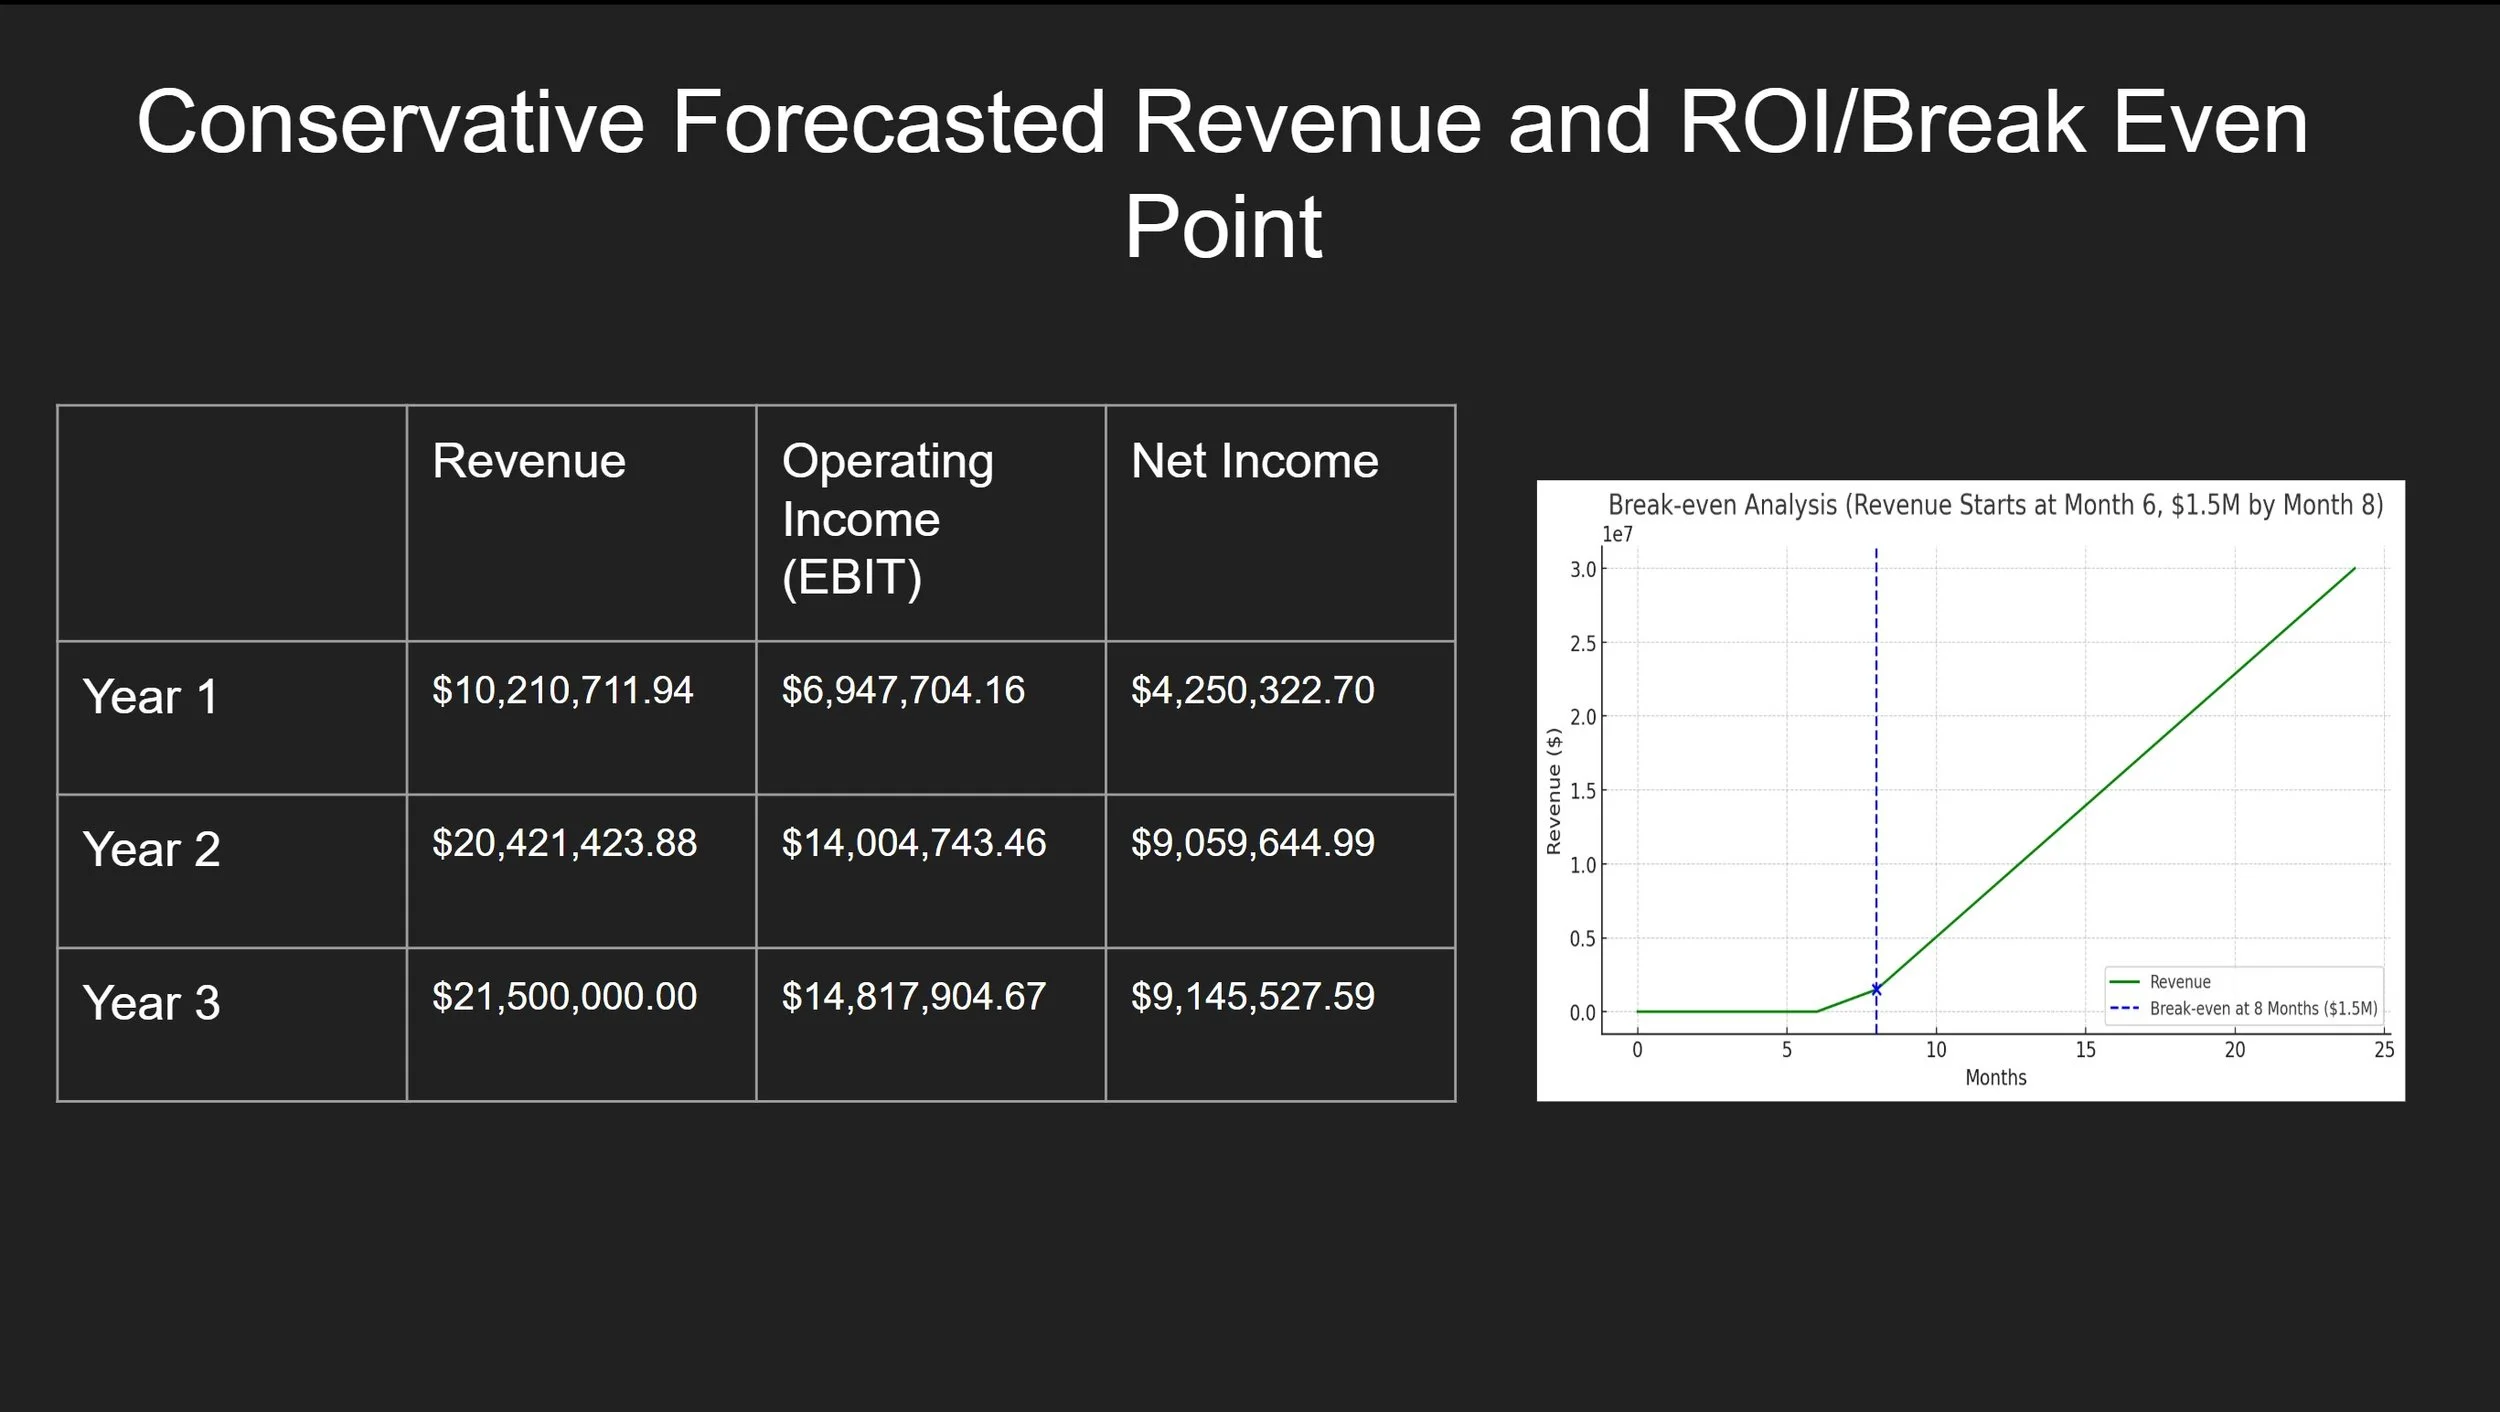Image resolution: width=2500 pixels, height=1412 pixels.
Task: Click the Break-even Analysis chart title
Action: [x=1995, y=505]
